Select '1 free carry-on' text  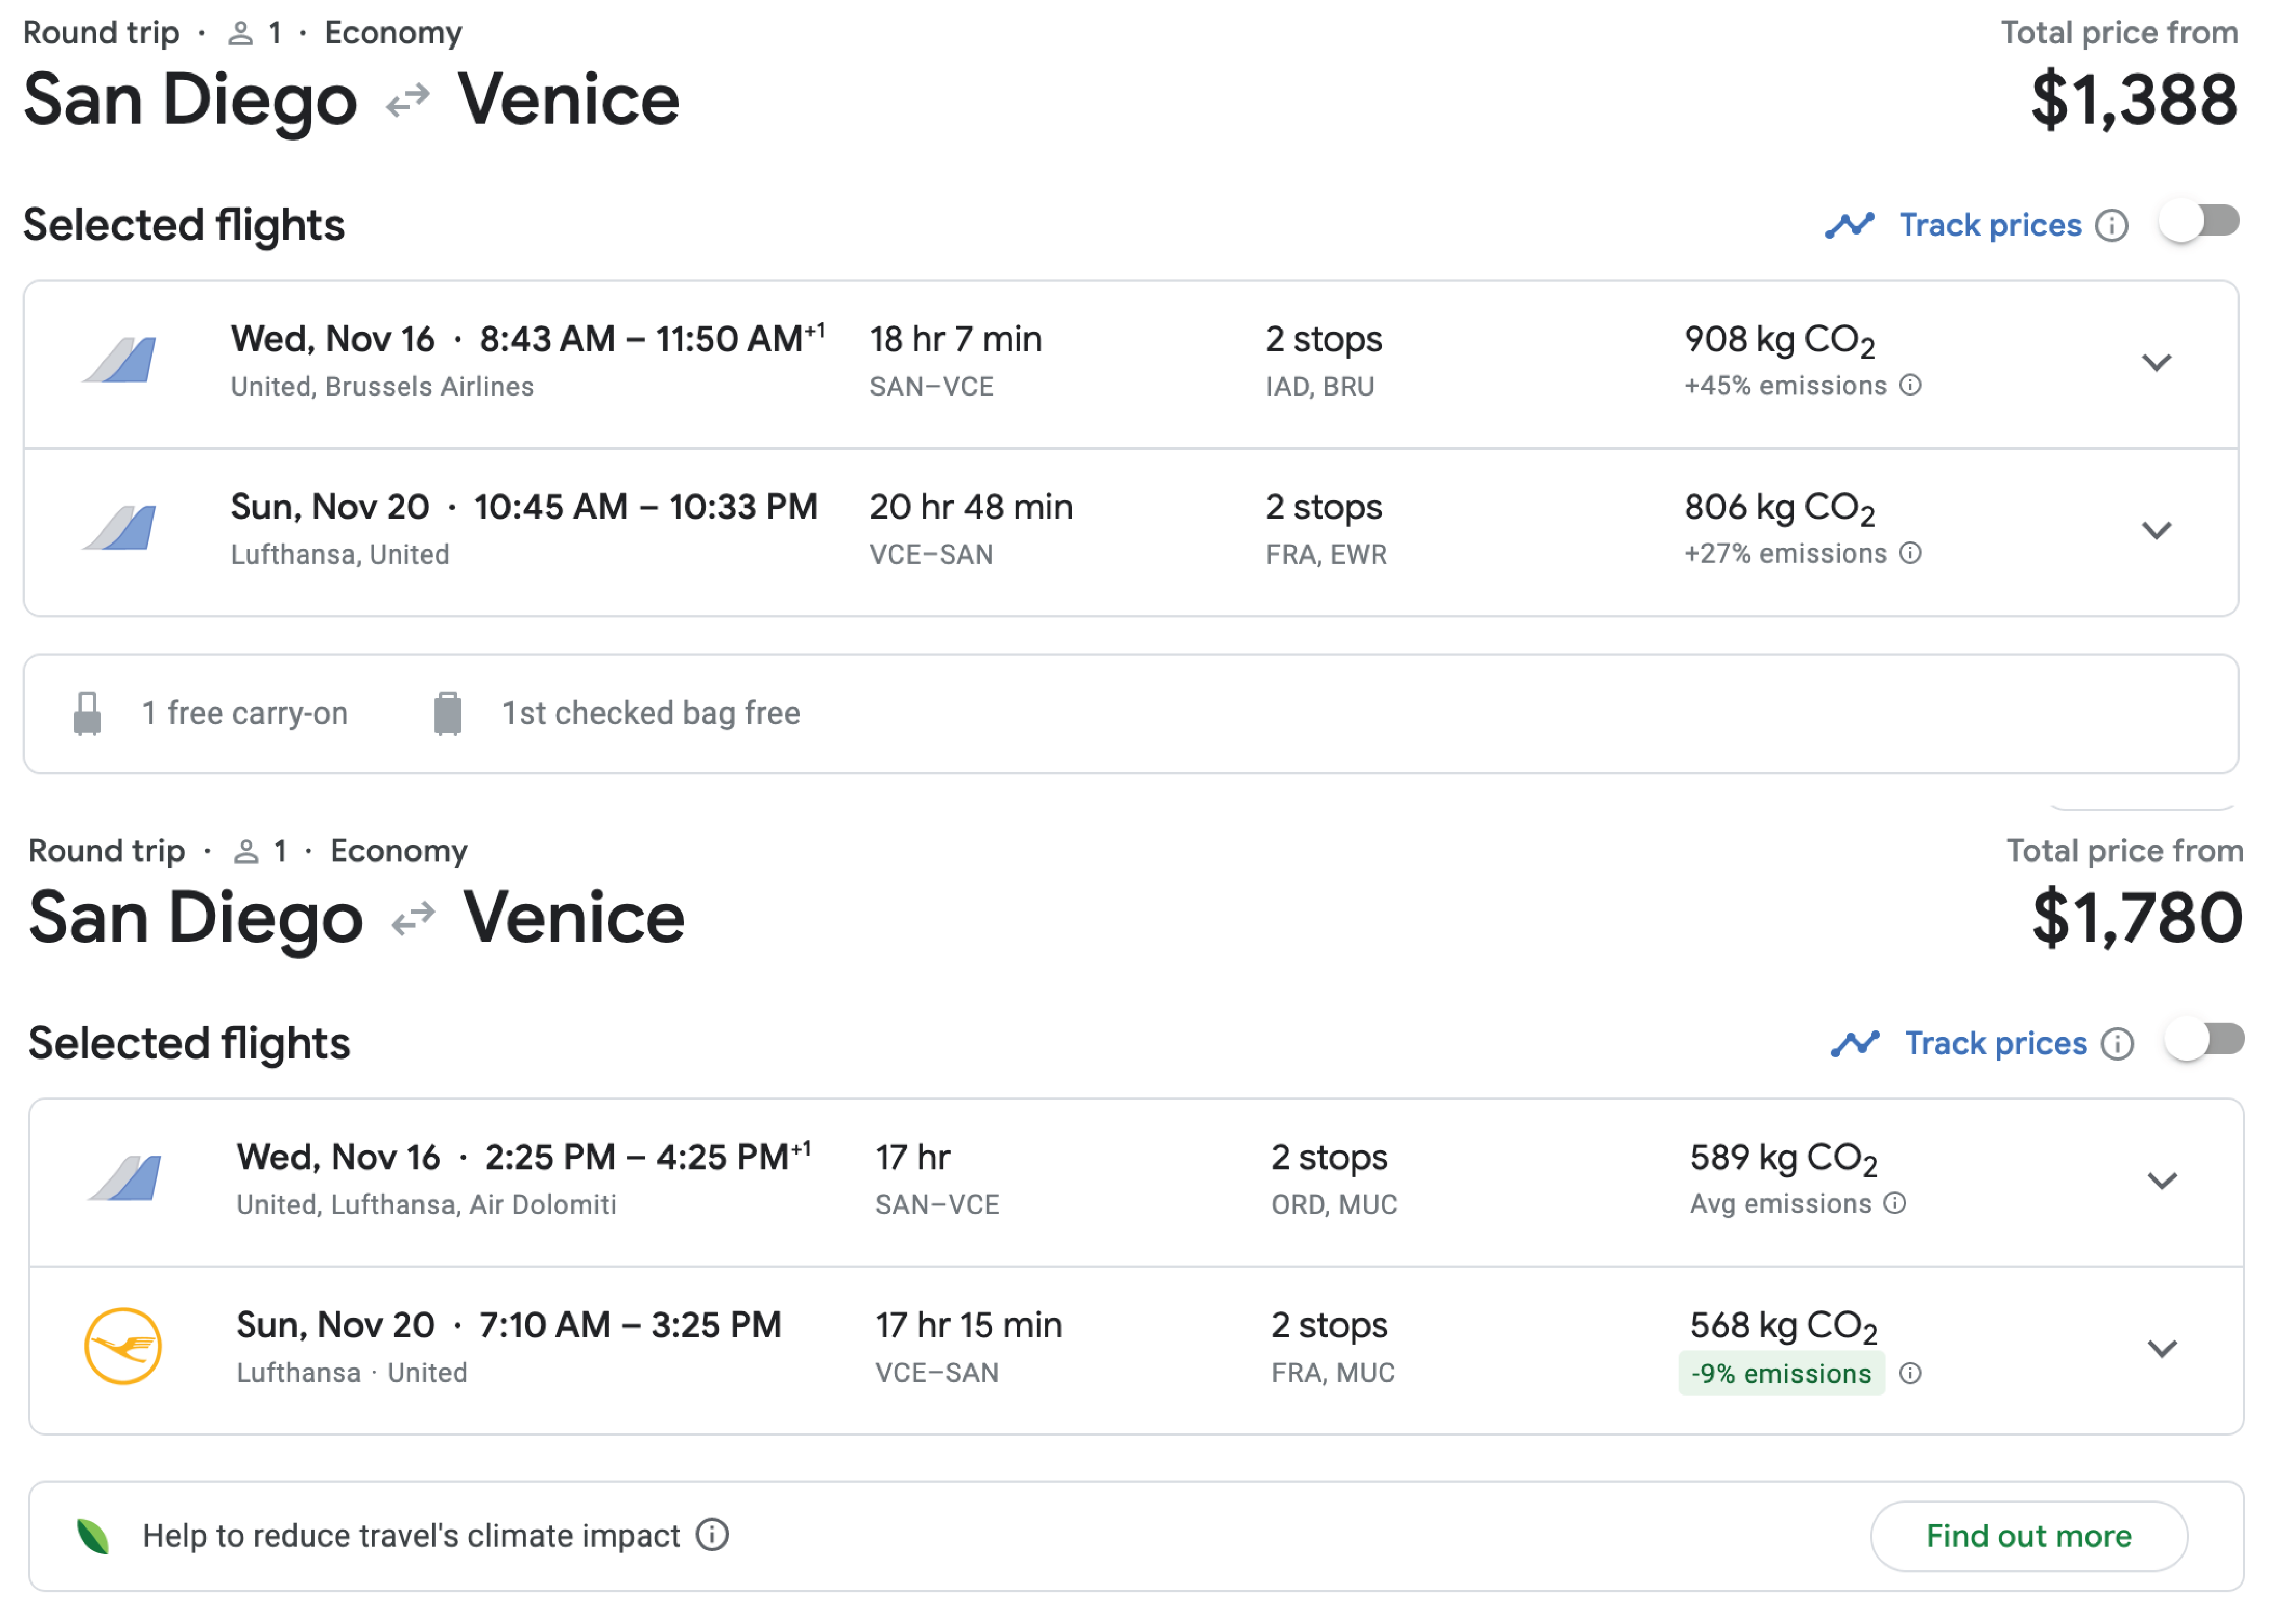(245, 713)
